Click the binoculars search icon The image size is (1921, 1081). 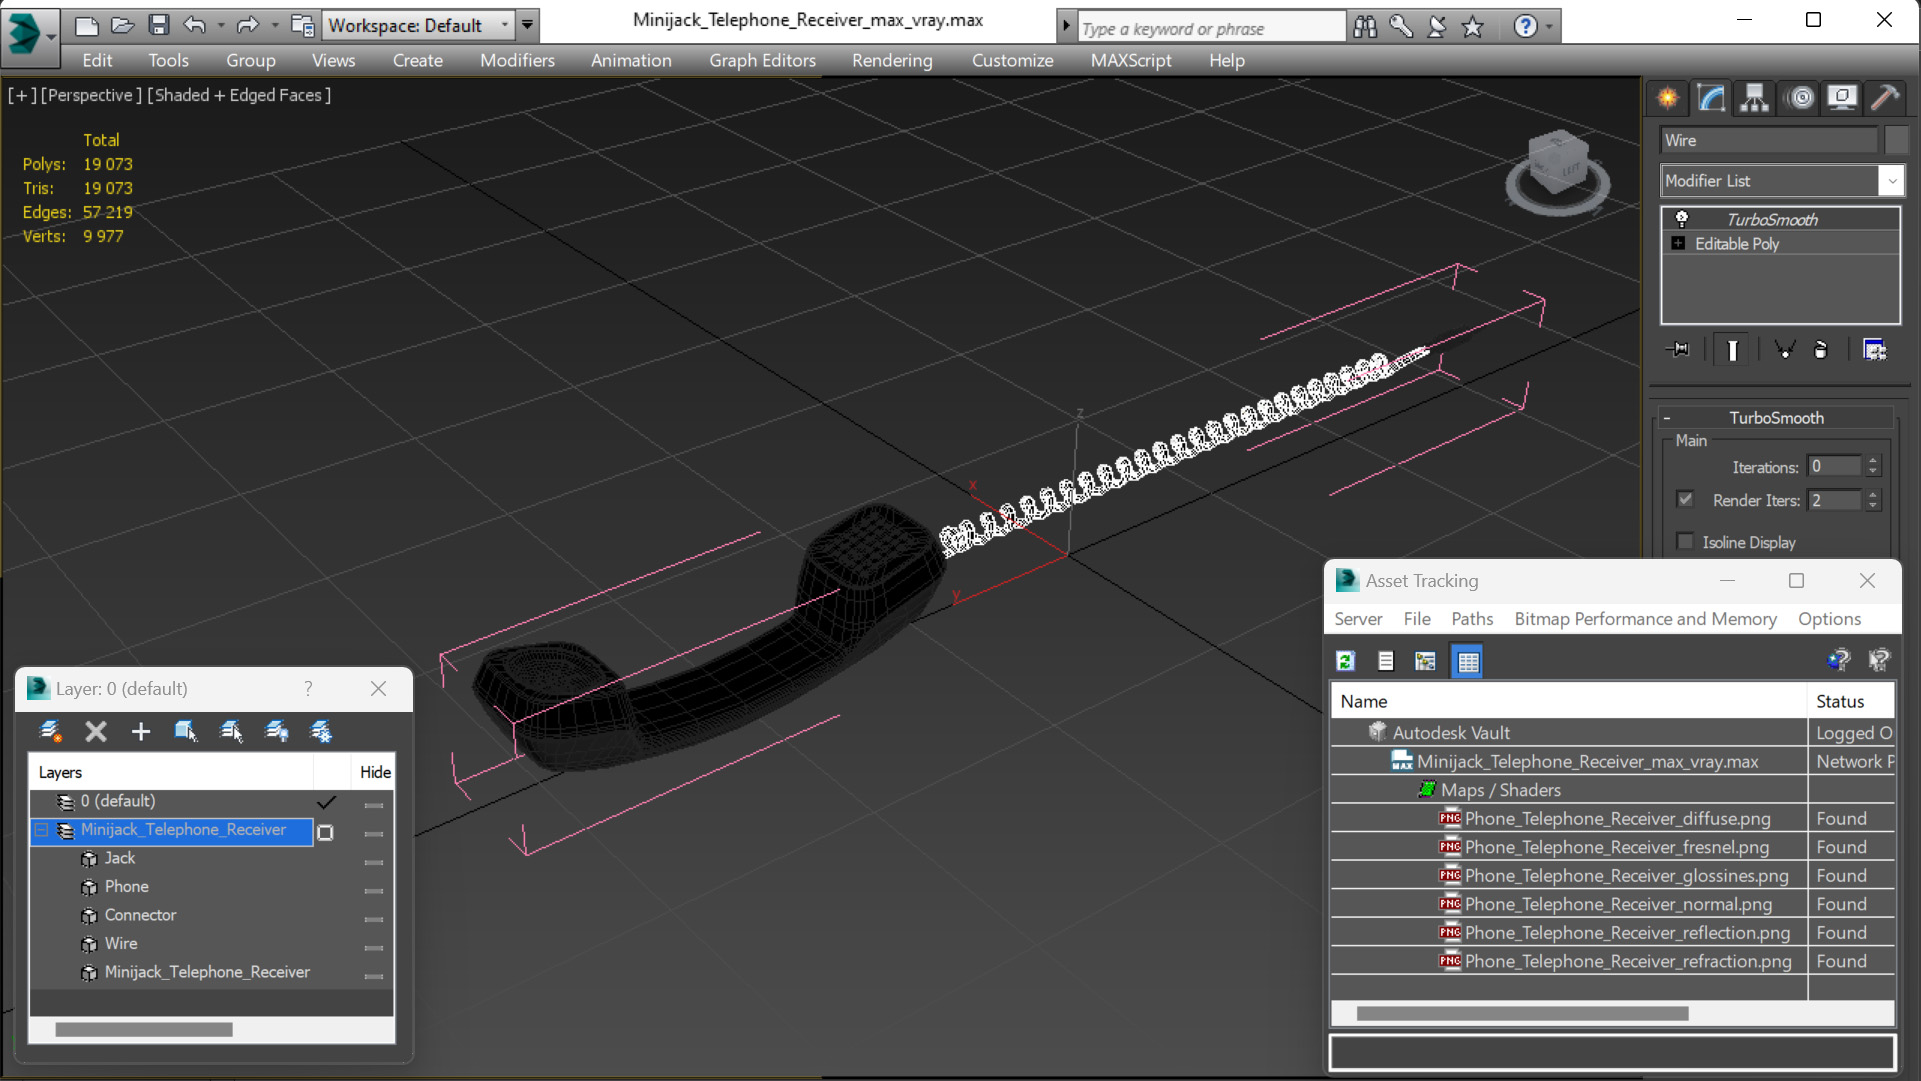coord(1365,27)
